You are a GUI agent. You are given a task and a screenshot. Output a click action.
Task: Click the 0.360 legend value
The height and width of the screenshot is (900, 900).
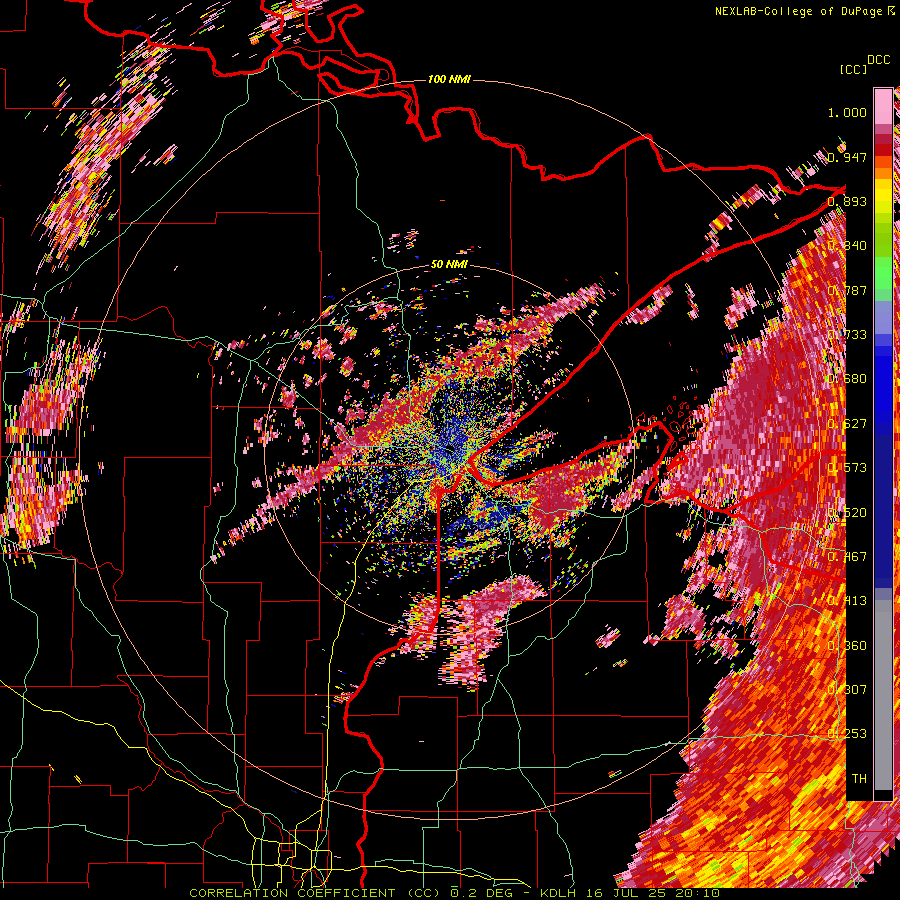pos(847,646)
